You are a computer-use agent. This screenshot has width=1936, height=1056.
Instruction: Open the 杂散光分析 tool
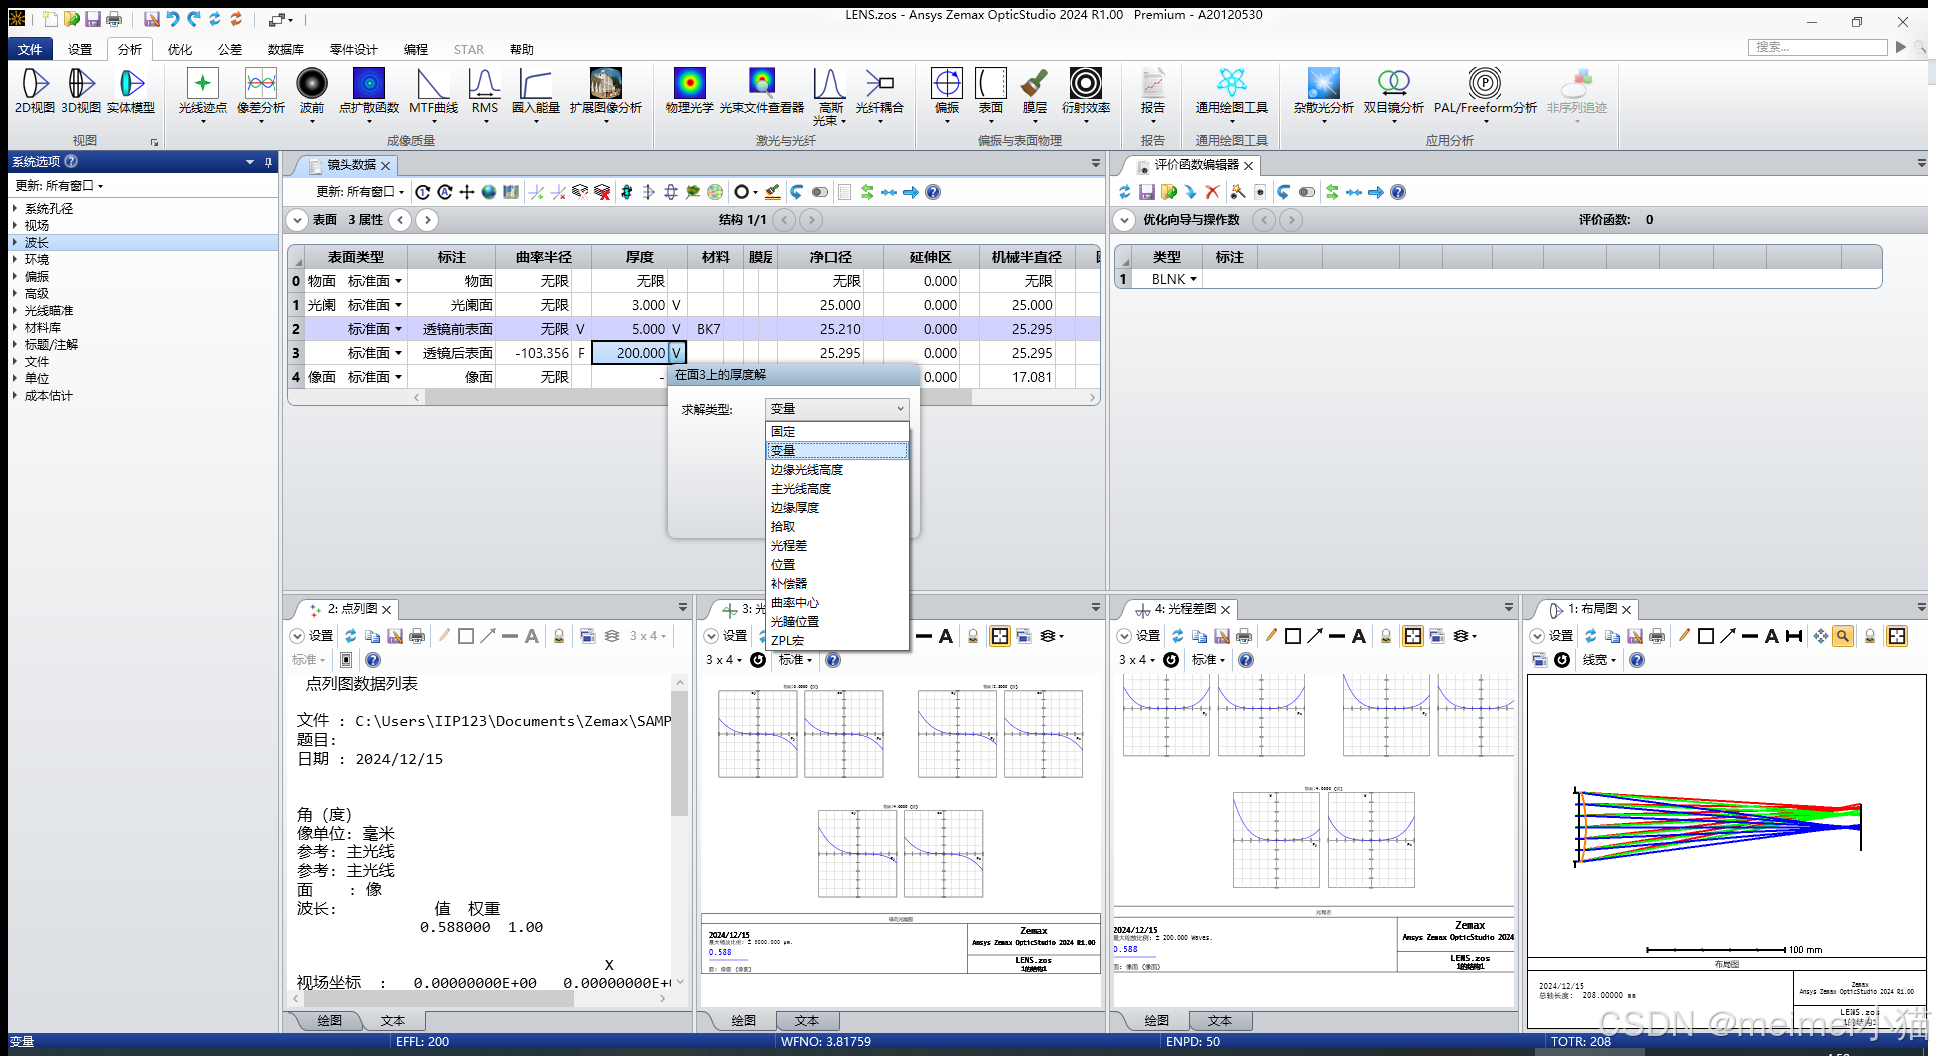1324,95
